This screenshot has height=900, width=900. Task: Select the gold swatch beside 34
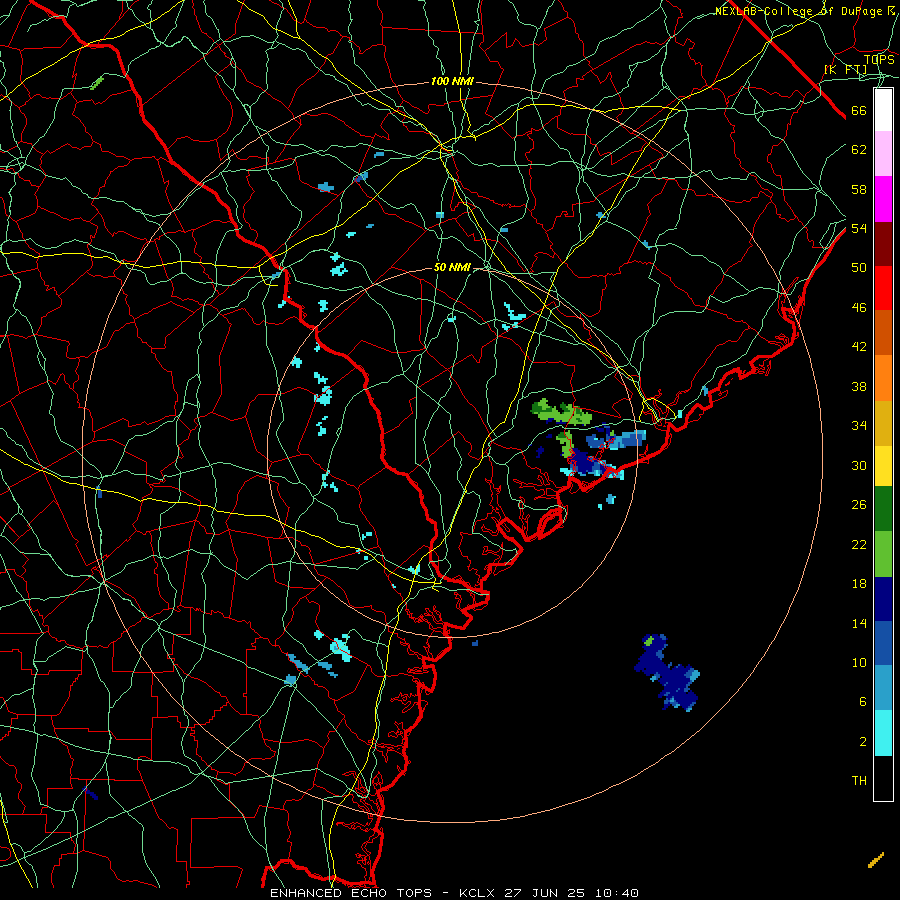[x=883, y=423]
